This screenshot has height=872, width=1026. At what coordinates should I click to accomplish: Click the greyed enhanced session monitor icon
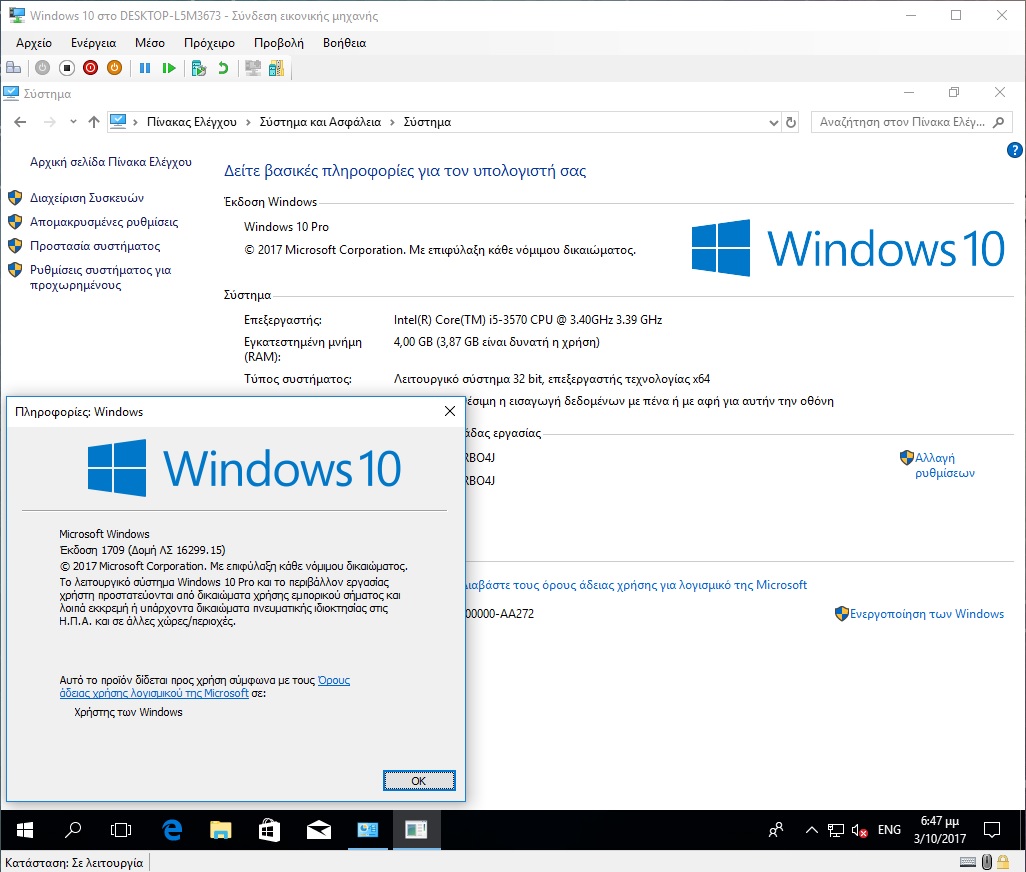pos(253,68)
